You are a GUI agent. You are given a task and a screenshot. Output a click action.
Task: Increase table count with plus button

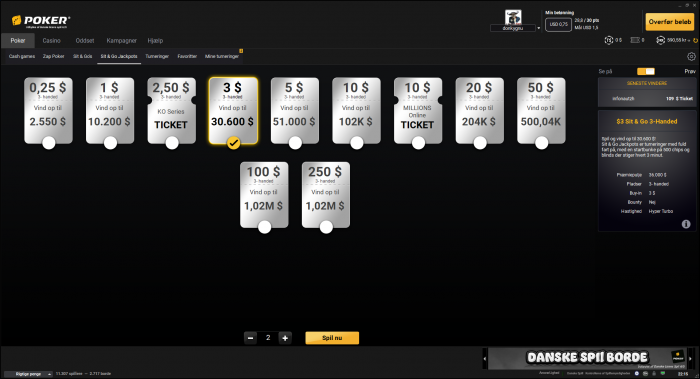[x=285, y=338]
